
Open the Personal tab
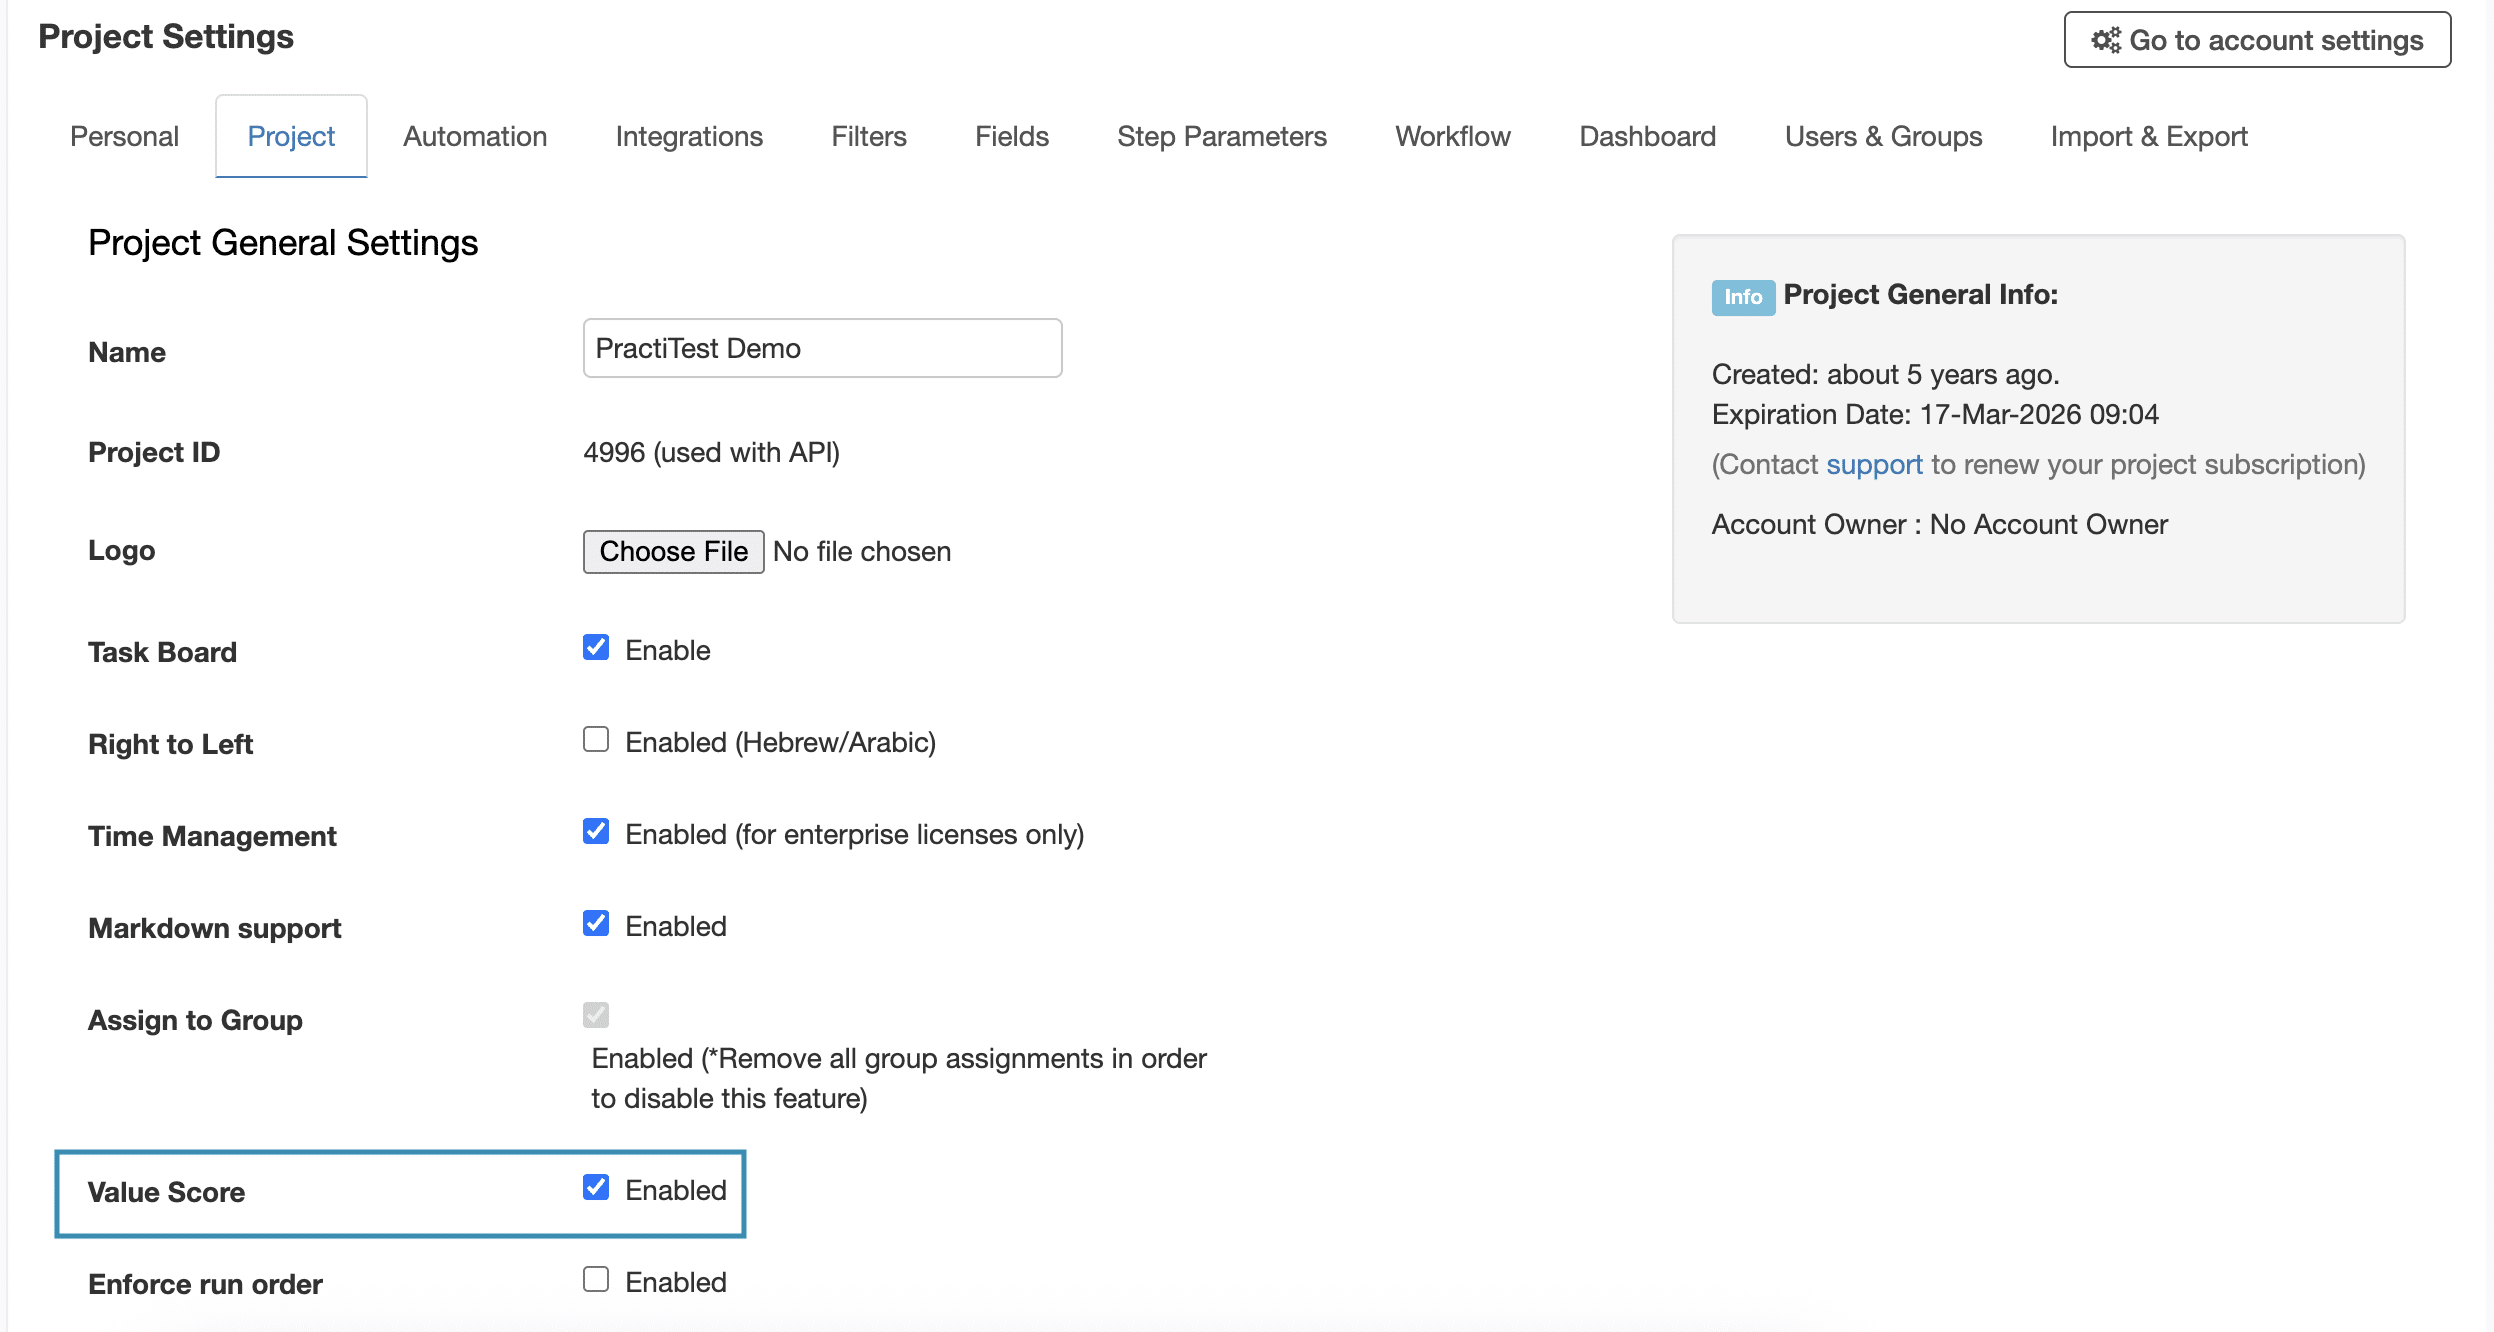[124, 136]
